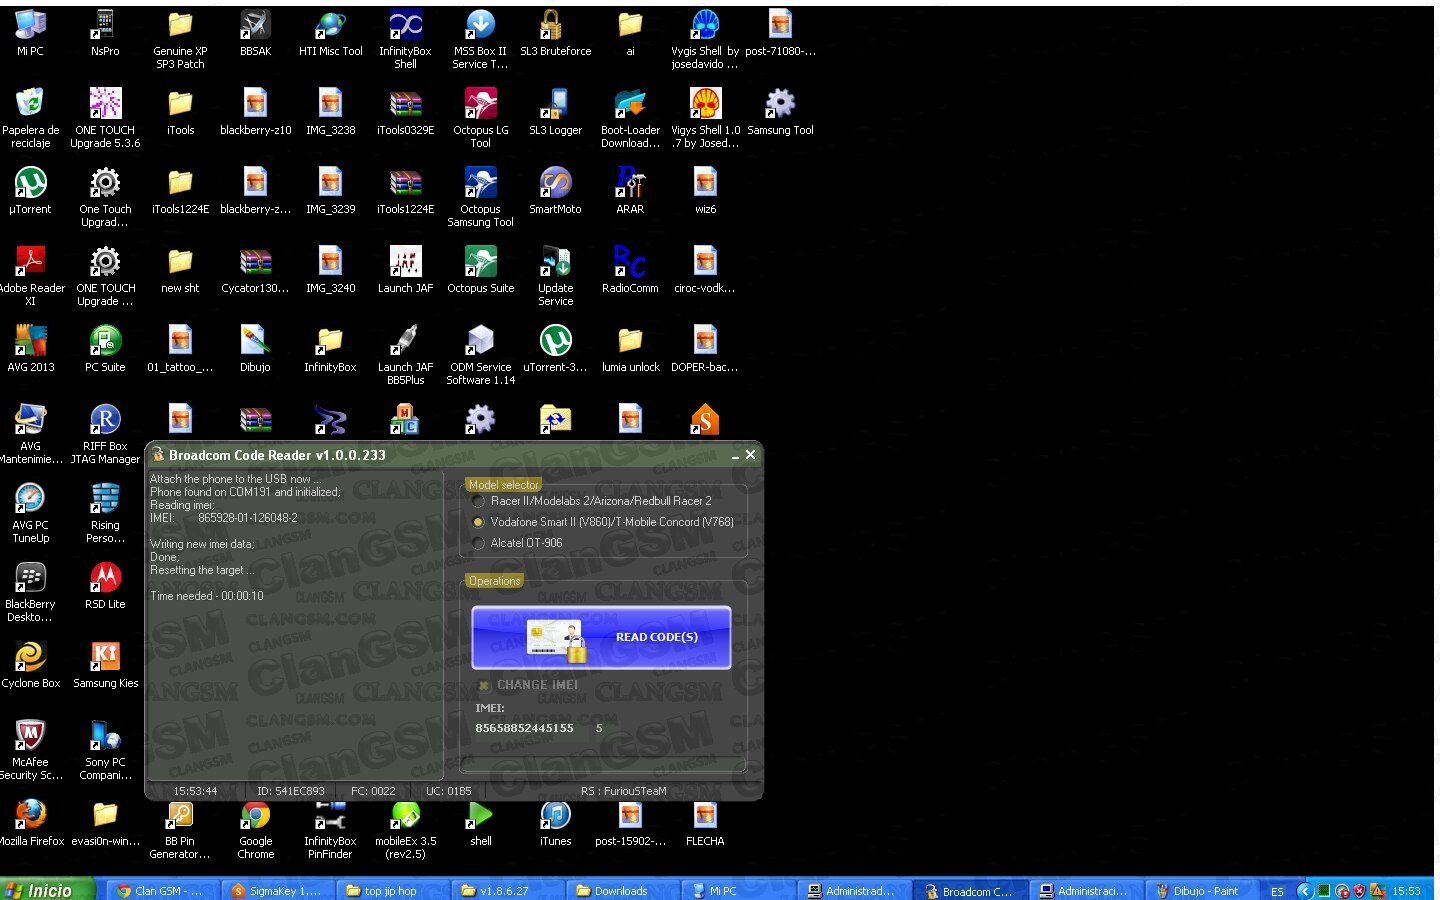Open Octopus LG Tool icon
The image size is (1440, 900).
[480, 118]
